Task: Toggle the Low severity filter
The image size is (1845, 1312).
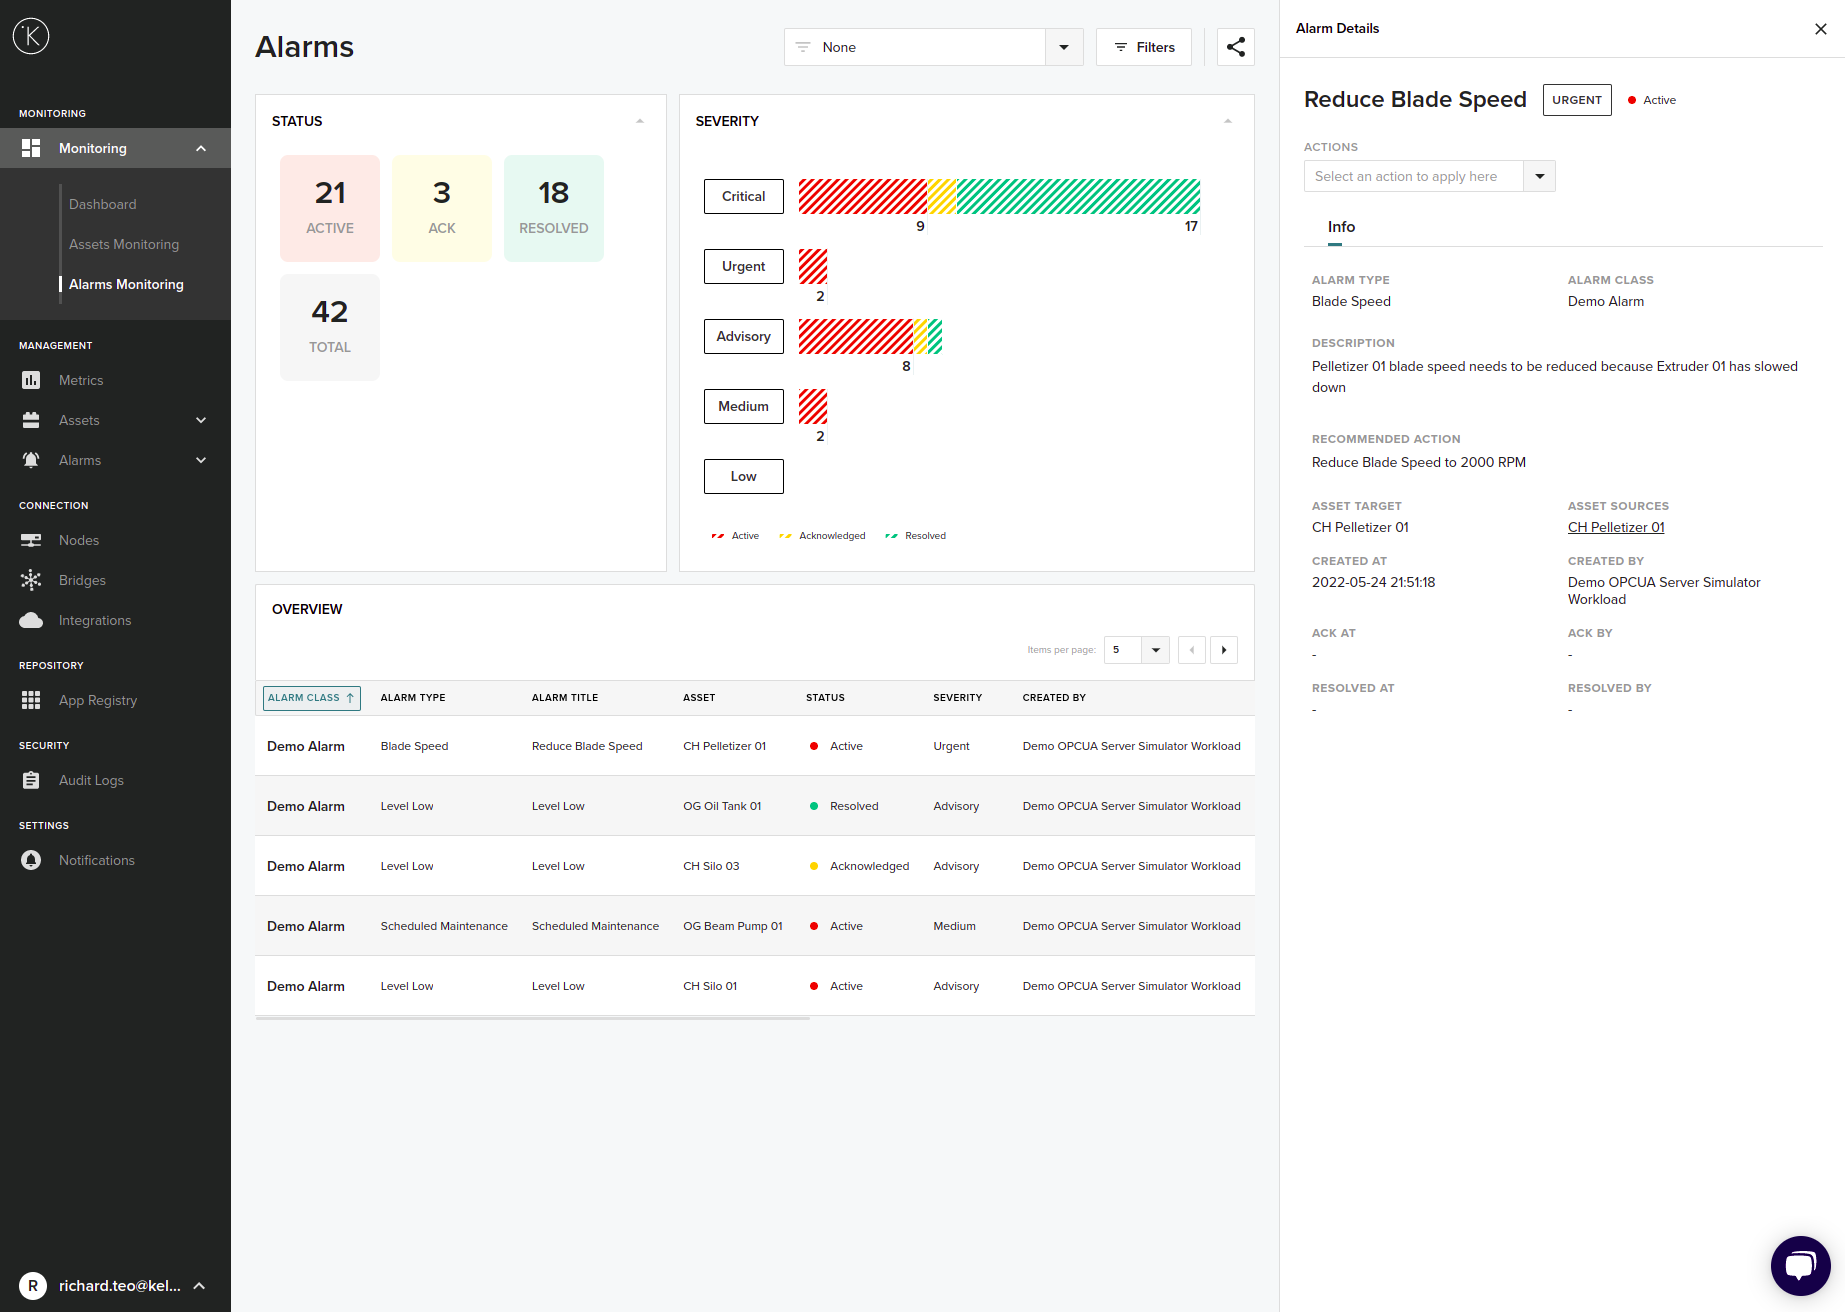Action: pos(743,476)
